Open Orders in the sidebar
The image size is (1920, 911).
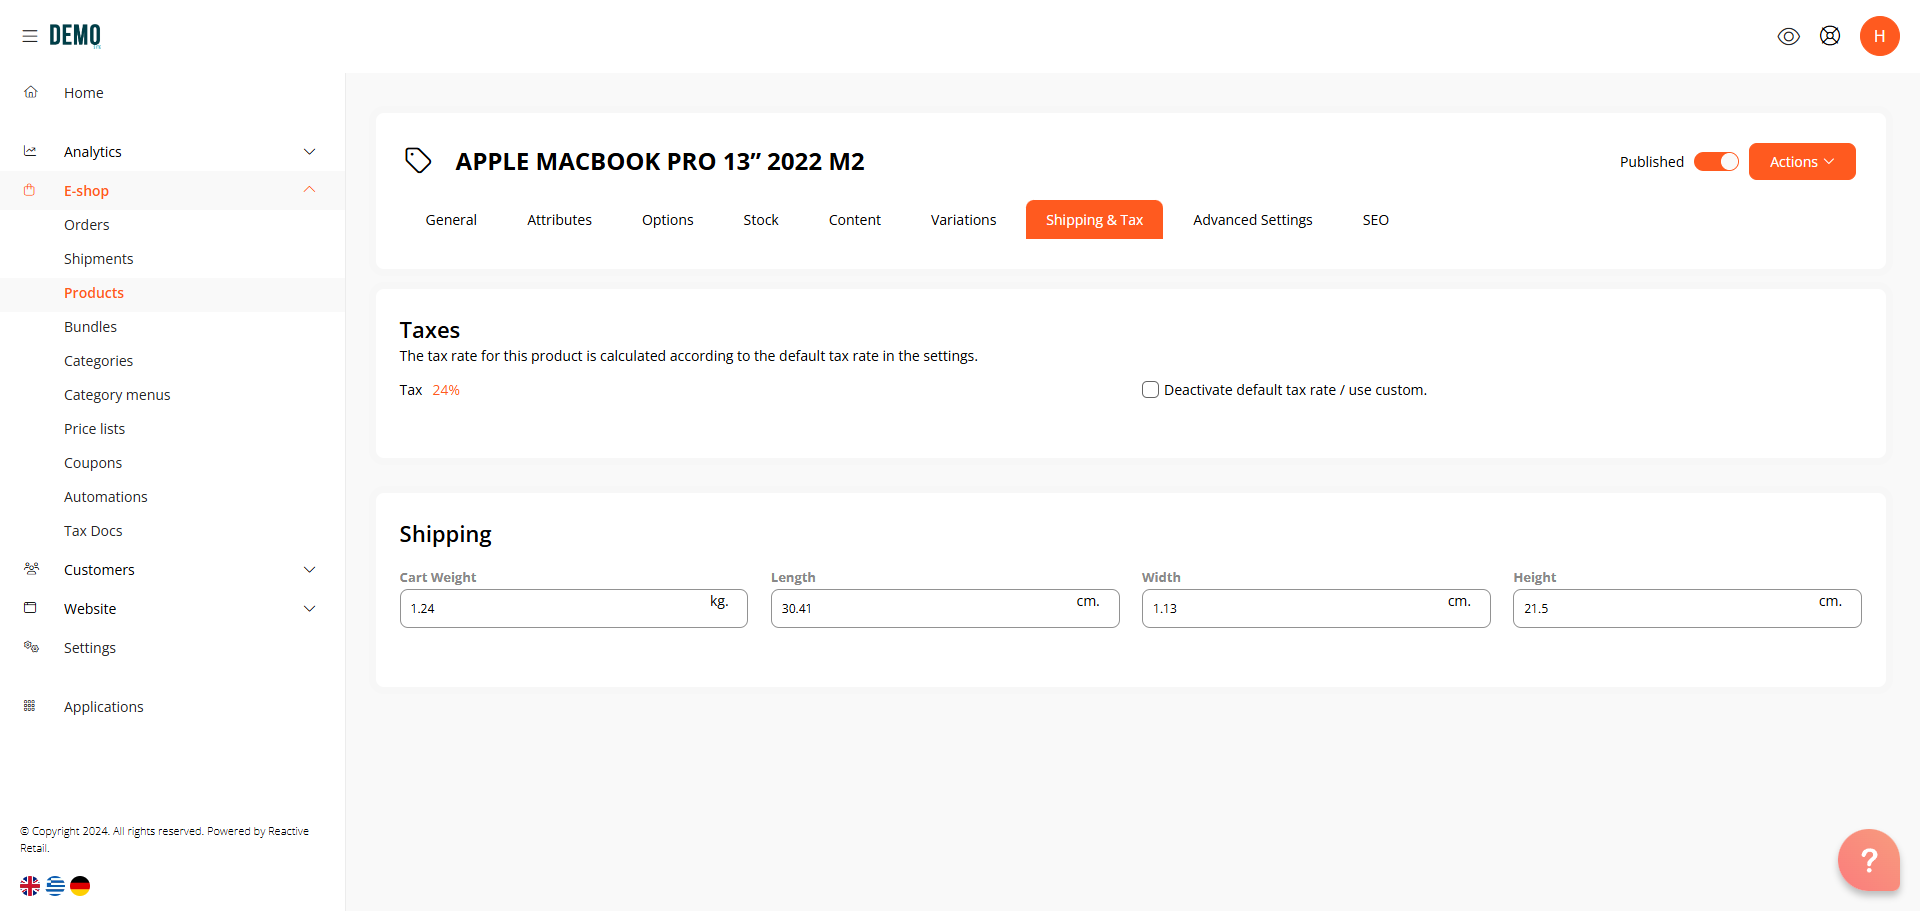(87, 225)
